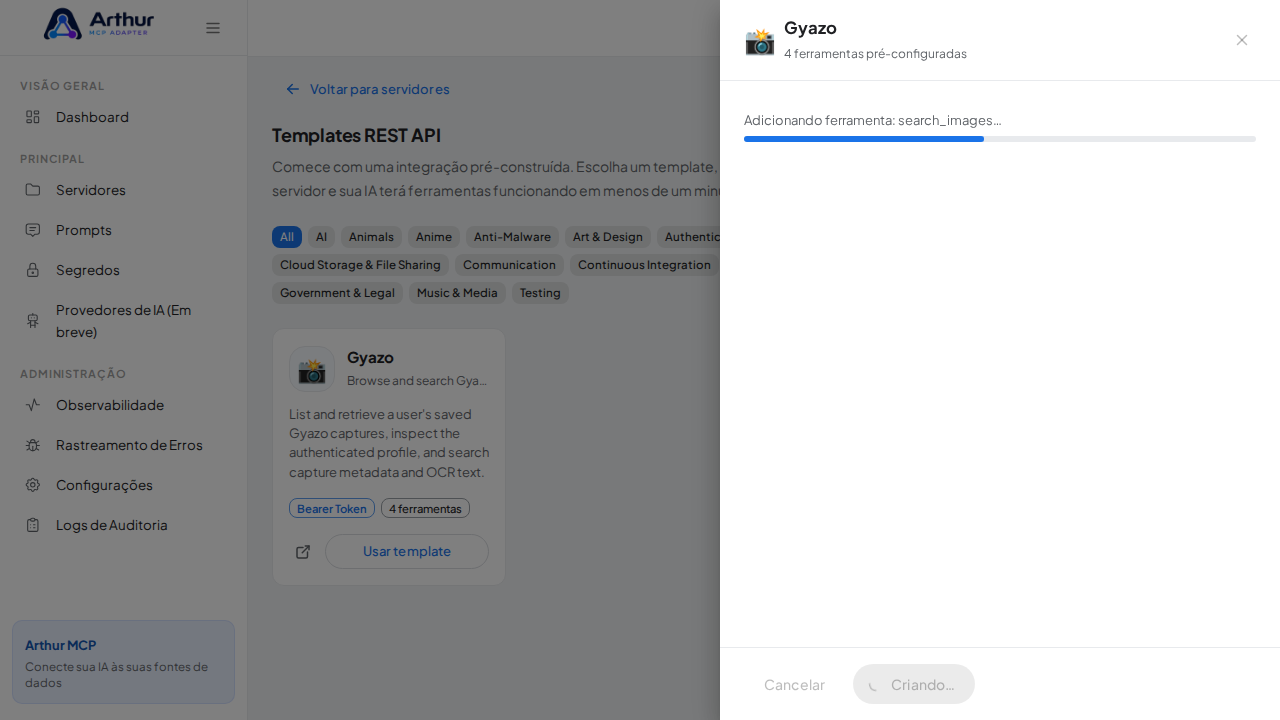
Task: Click the Observabilidade pulse icon
Action: [33, 405]
